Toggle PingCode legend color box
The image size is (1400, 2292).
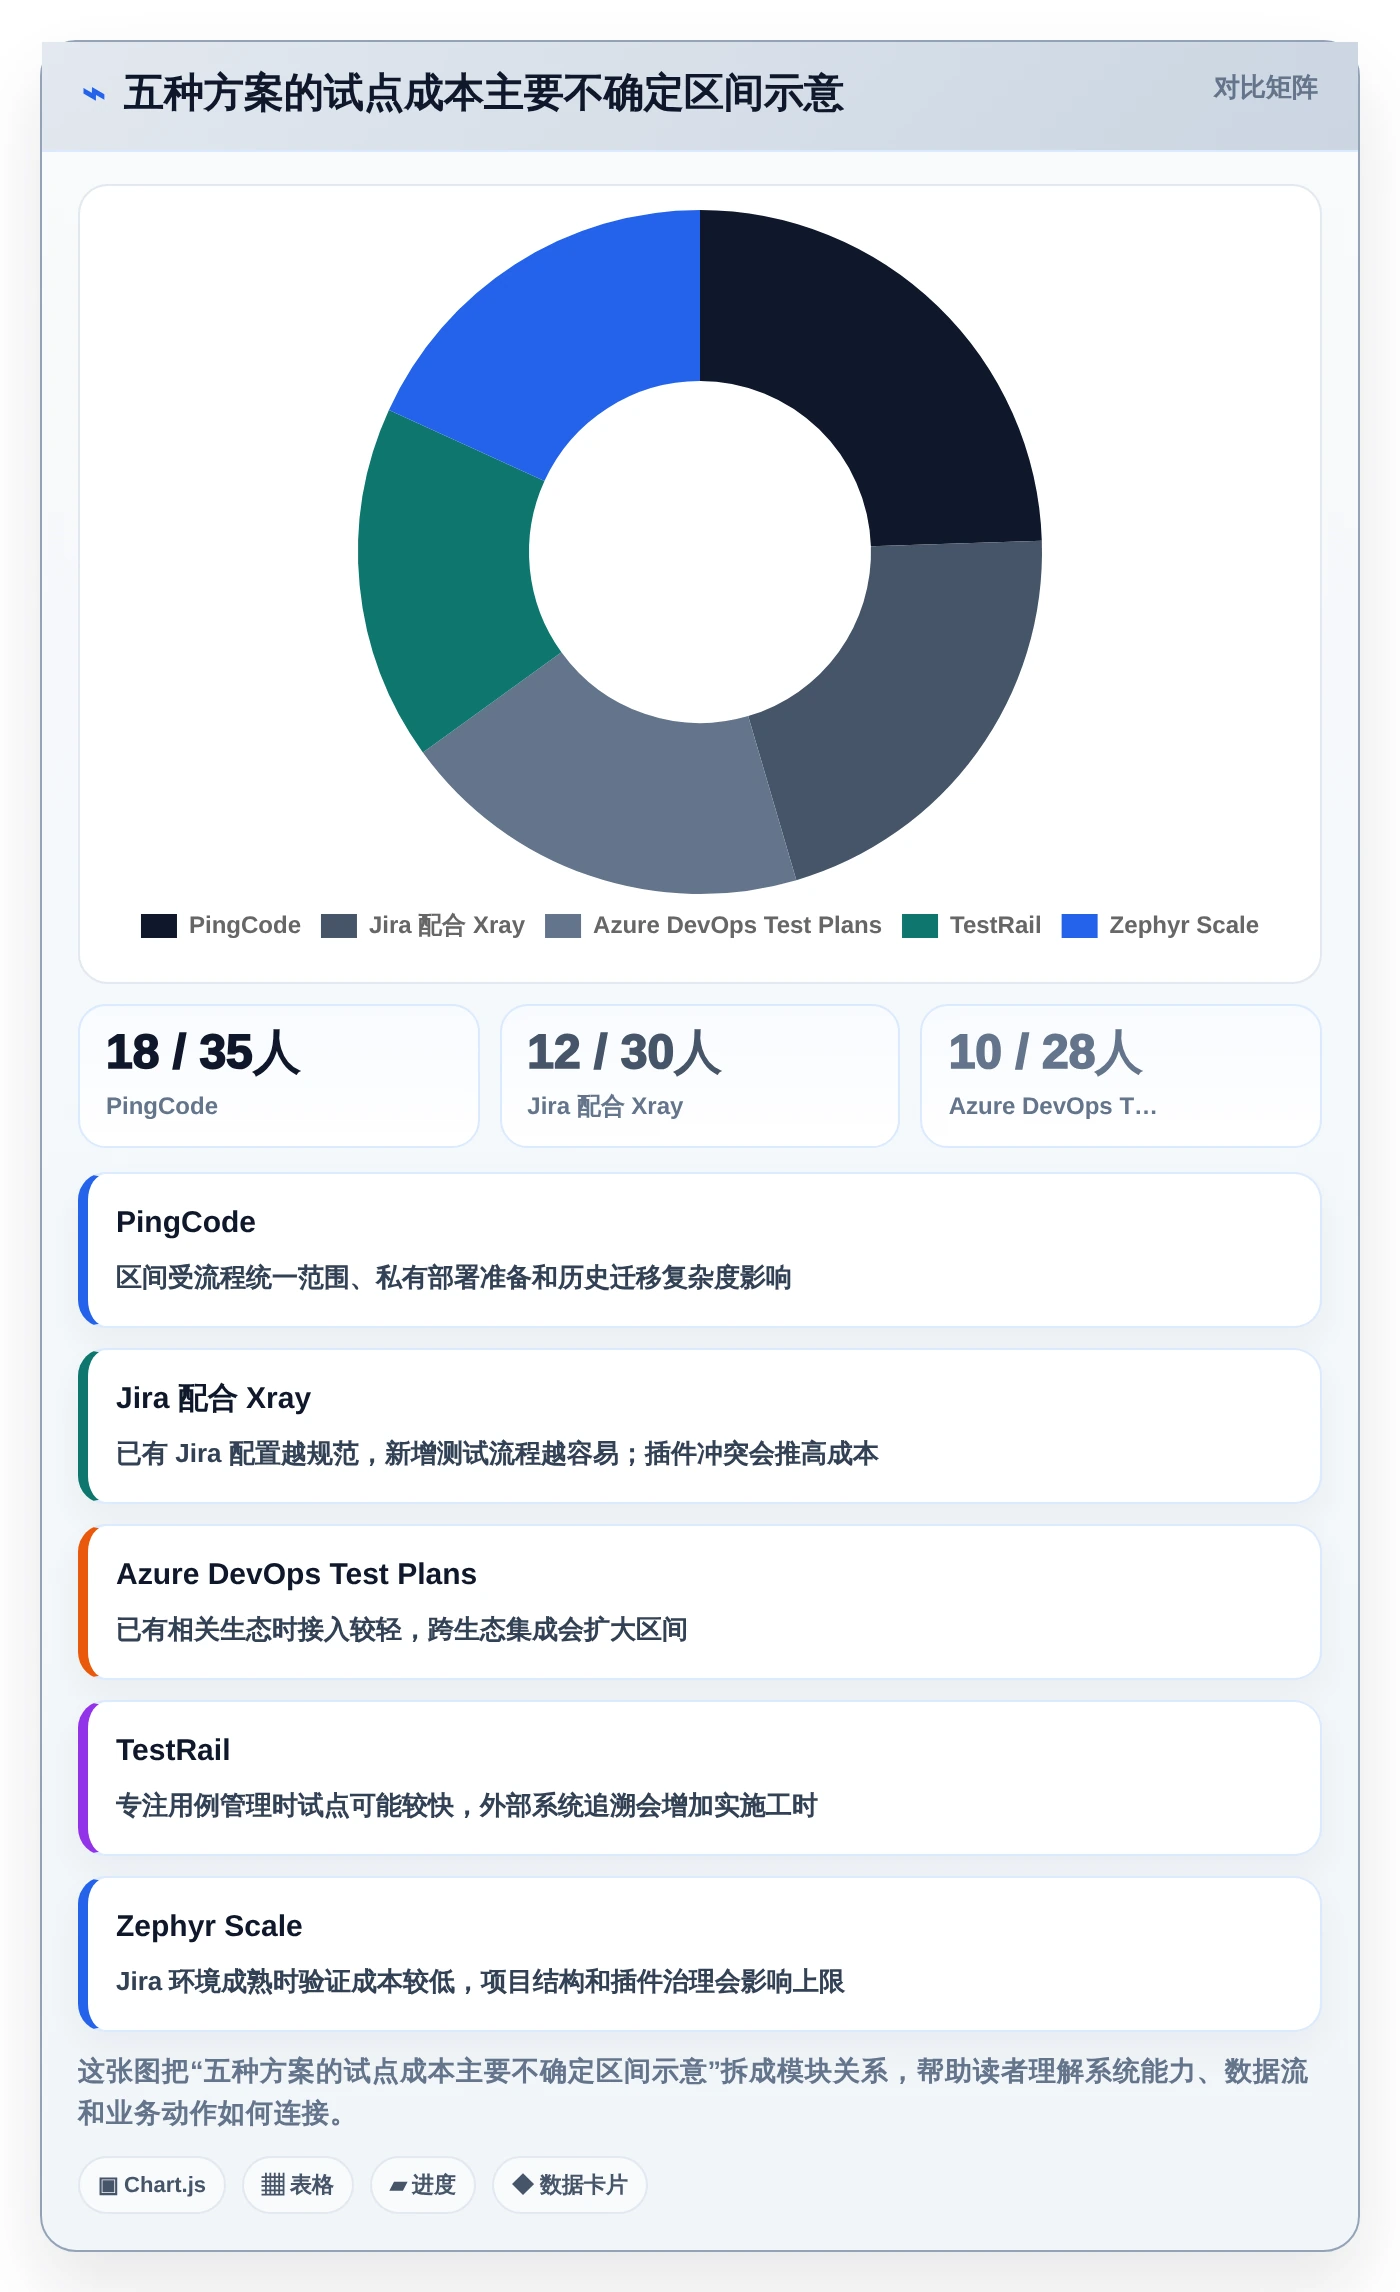pos(159,926)
